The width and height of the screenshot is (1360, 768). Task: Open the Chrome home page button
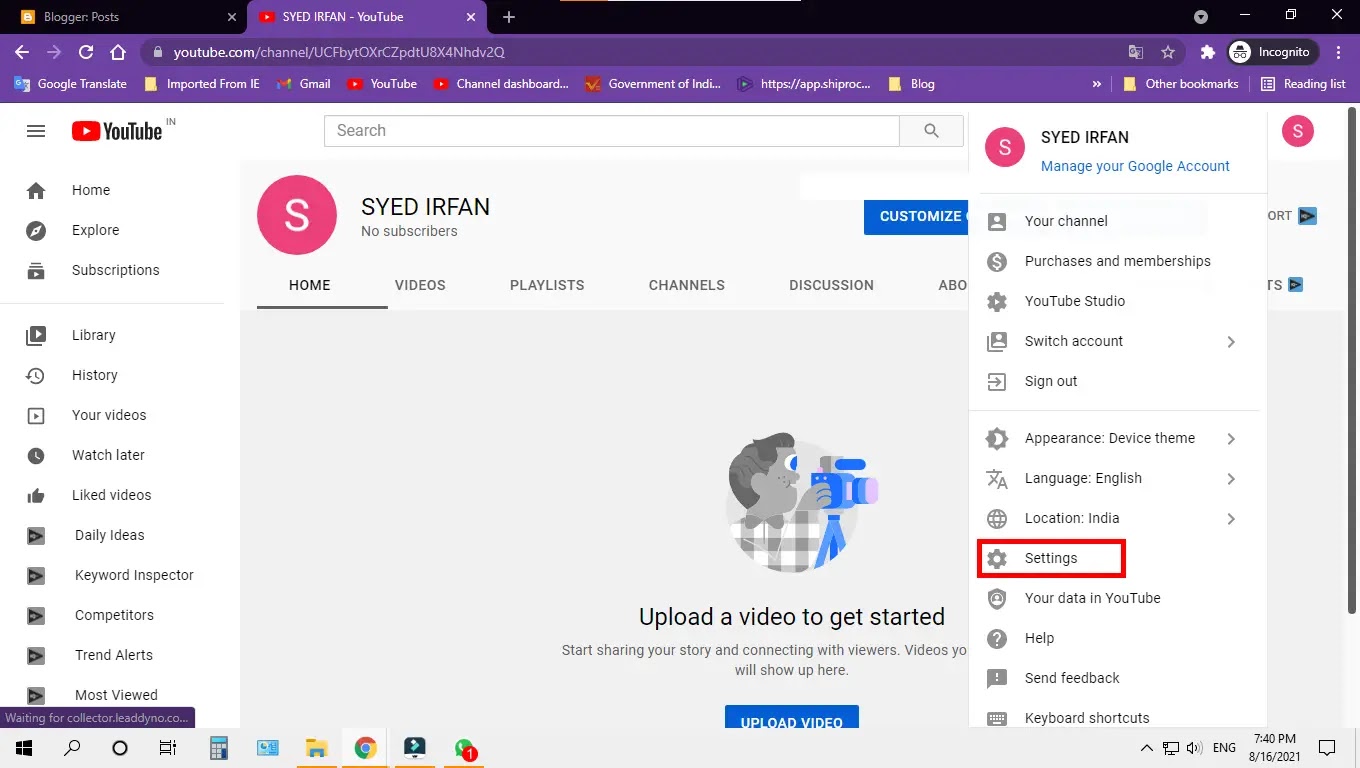point(118,52)
